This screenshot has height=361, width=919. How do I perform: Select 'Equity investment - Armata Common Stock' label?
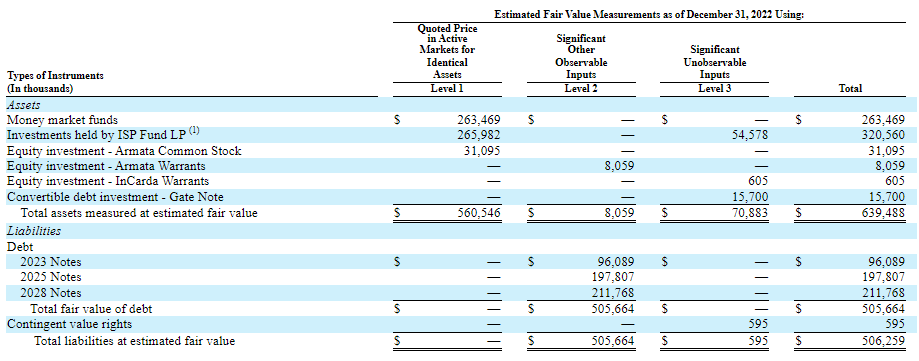(x=124, y=151)
